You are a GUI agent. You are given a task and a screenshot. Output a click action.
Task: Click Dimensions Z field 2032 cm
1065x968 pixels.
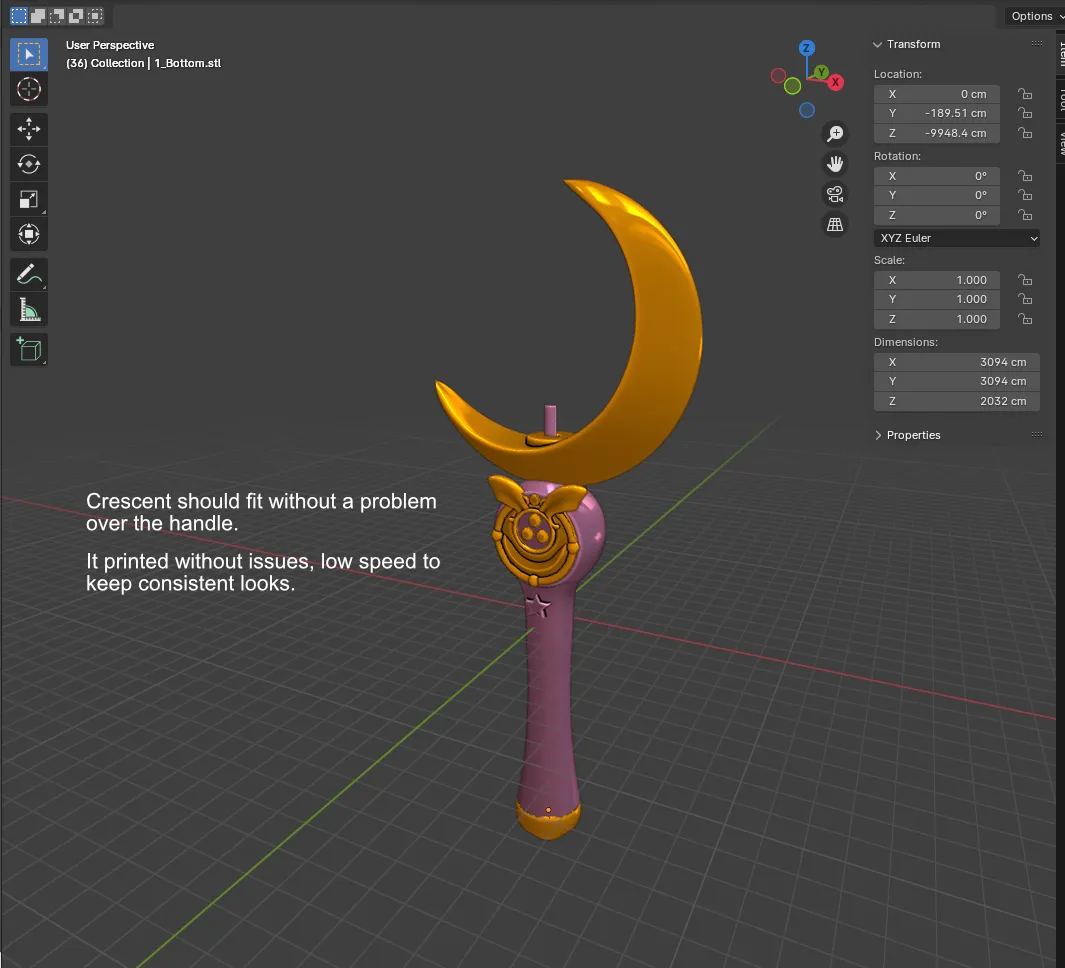[956, 401]
